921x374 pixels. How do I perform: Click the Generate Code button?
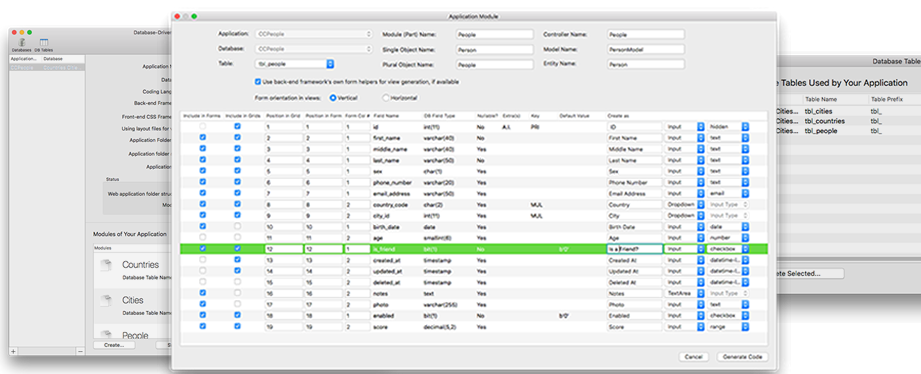pos(742,357)
